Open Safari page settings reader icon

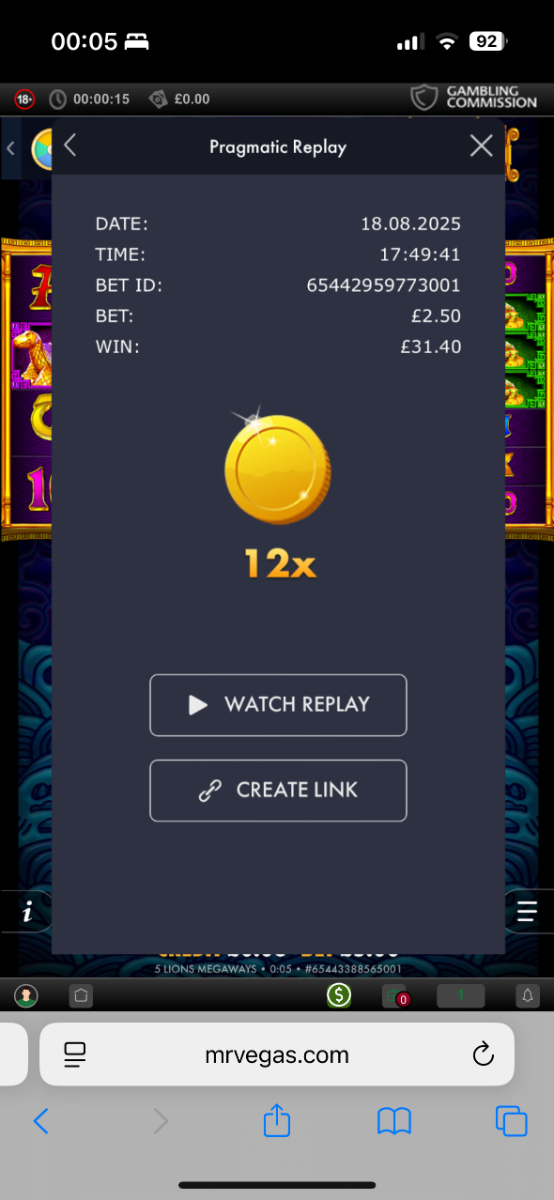click(x=75, y=1054)
